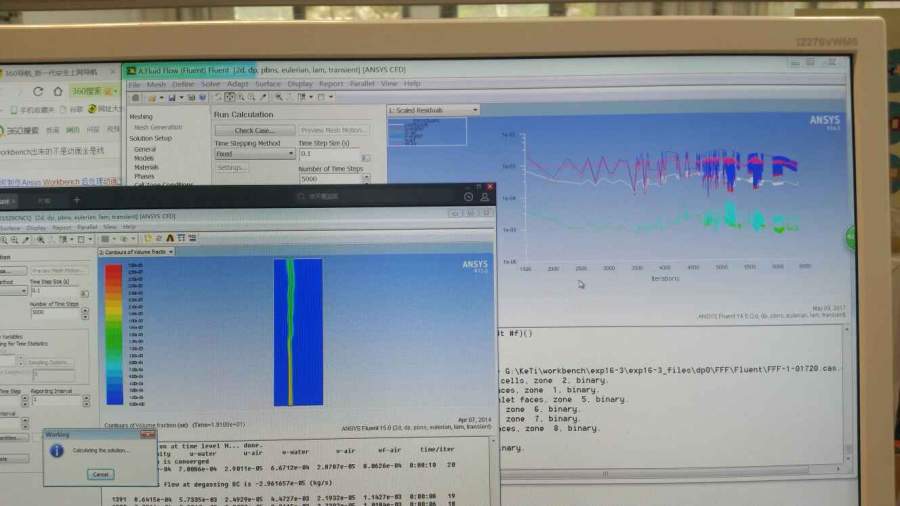Click the probe icon in front Fluent toolbar
Image resolution: width=900 pixels, height=506 pixels.
tap(26, 240)
